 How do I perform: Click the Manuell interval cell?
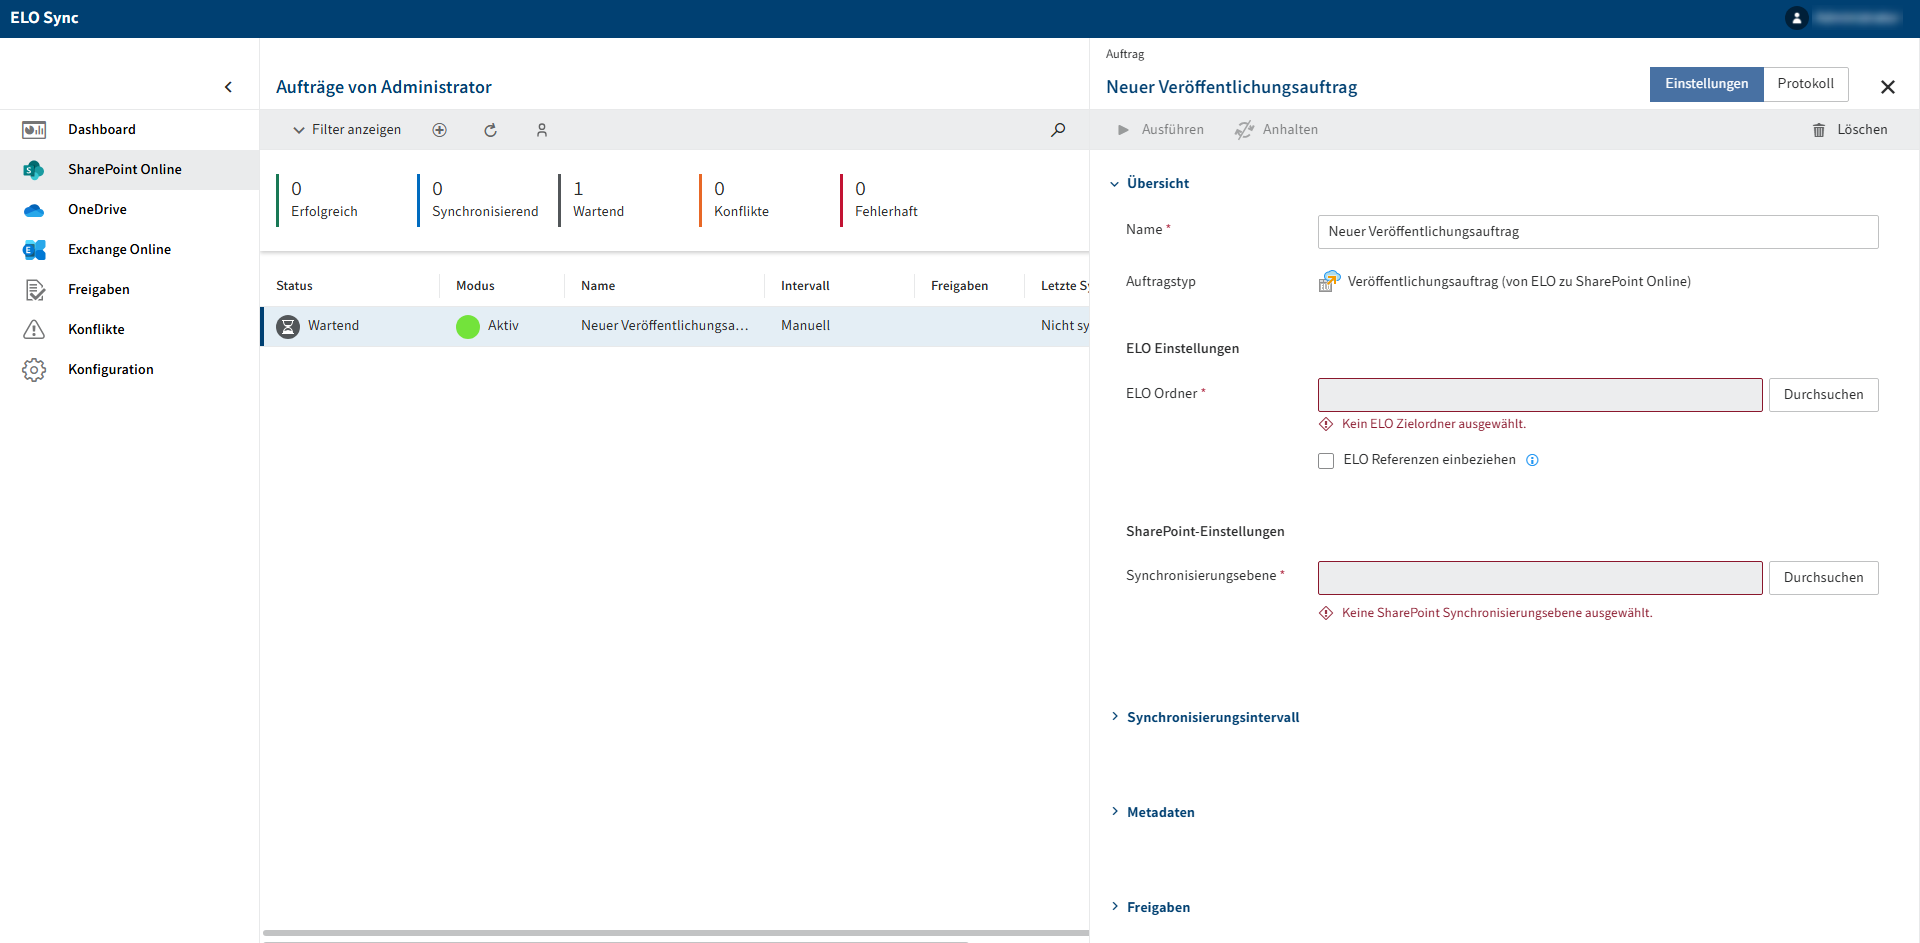click(805, 326)
